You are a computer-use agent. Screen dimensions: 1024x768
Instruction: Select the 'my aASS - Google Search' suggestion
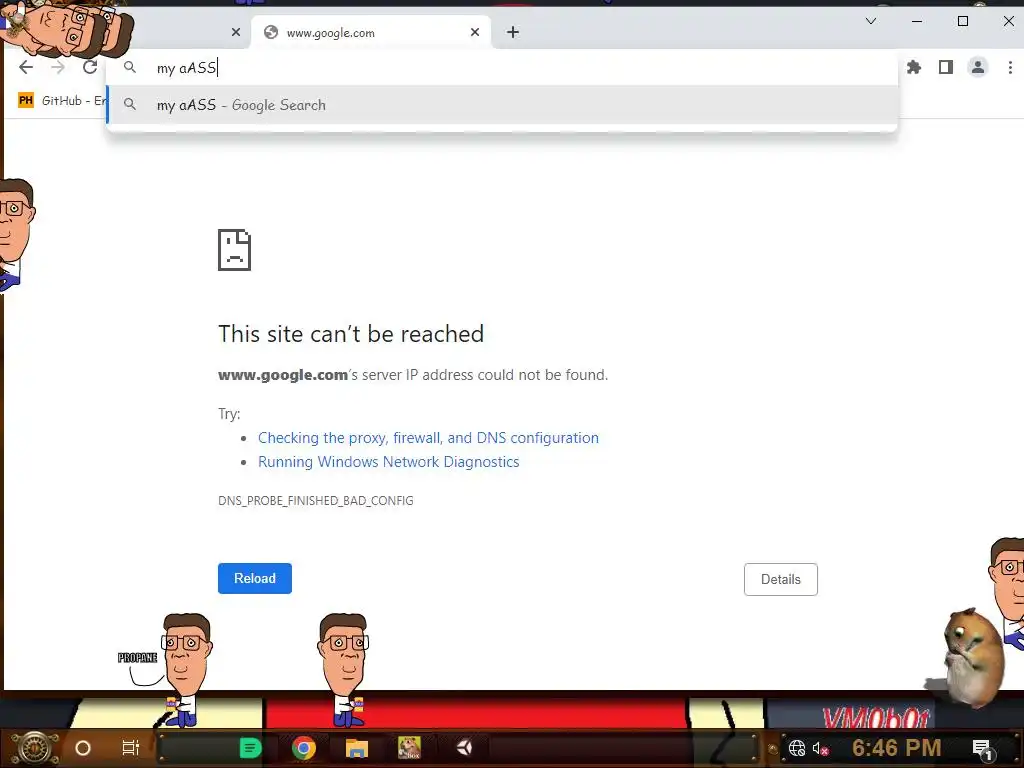pos(502,104)
